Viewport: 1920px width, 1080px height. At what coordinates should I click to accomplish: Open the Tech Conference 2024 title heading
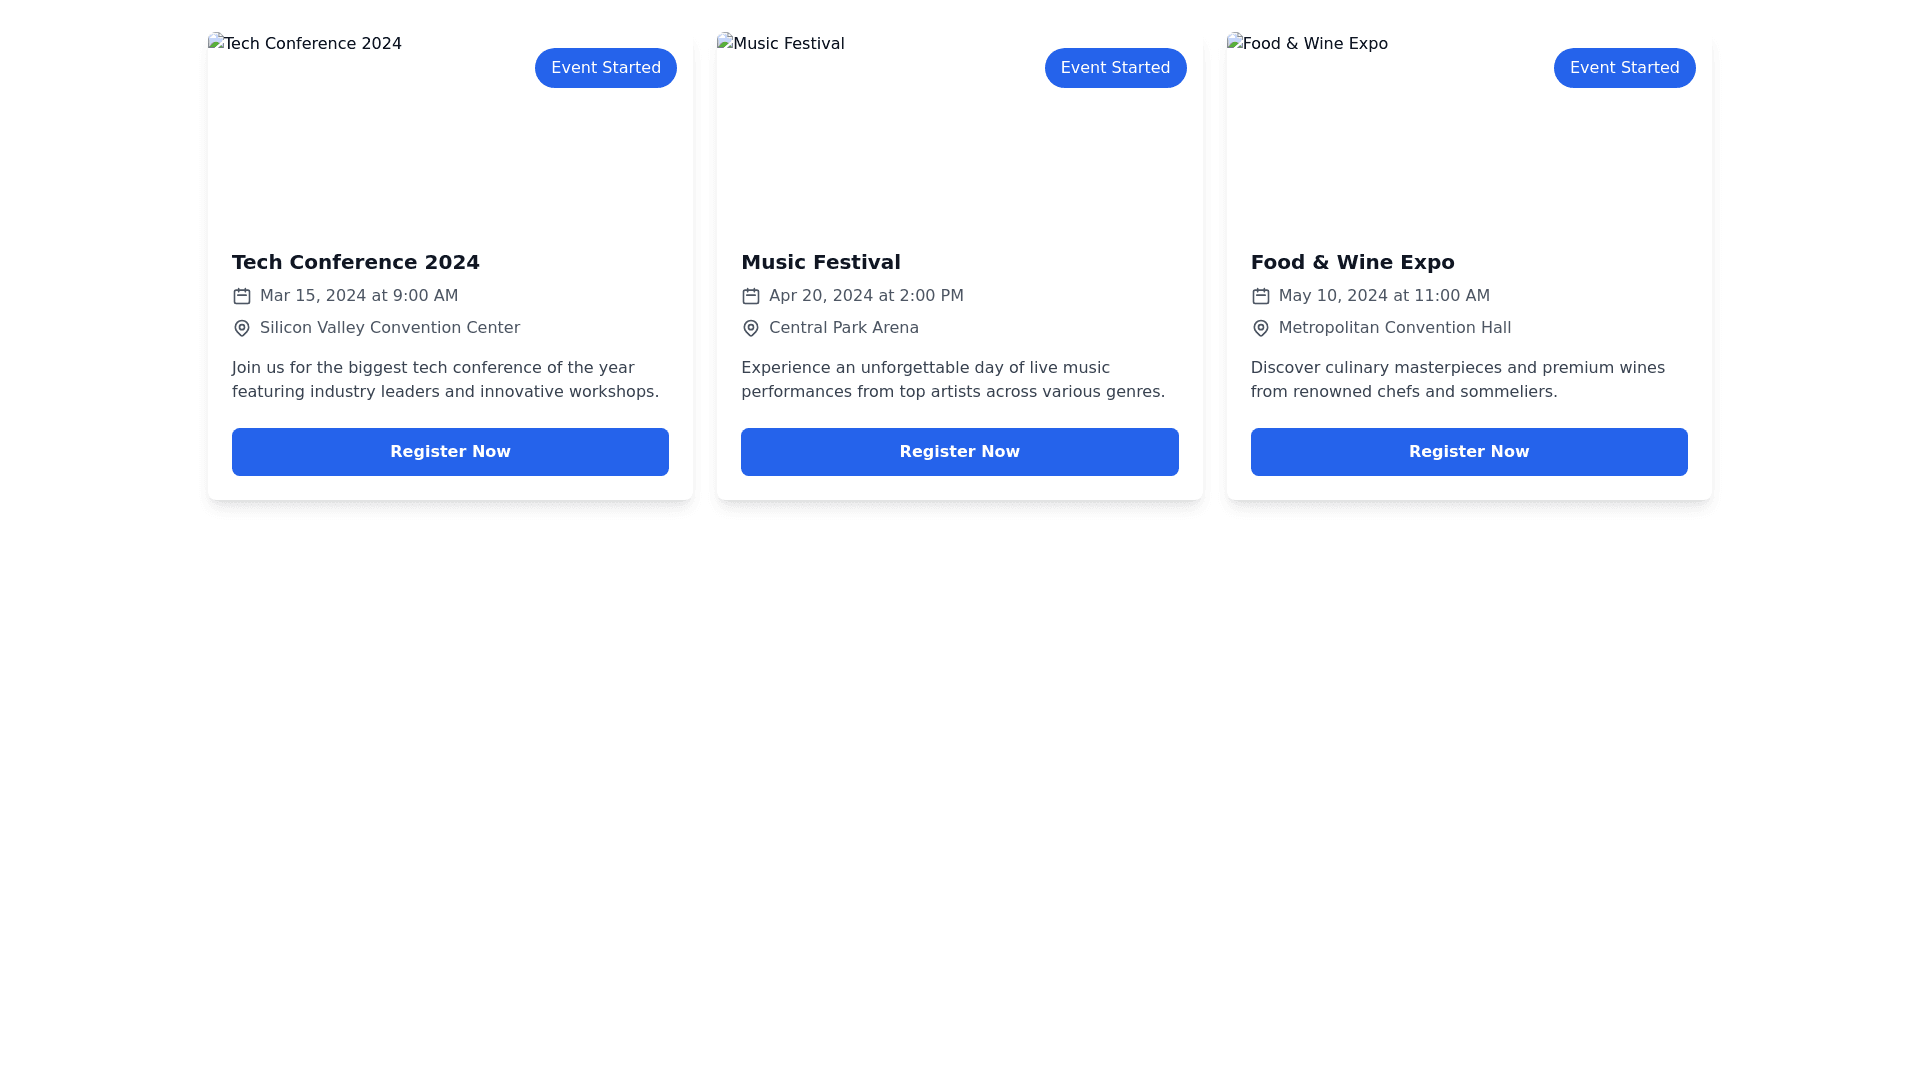coord(355,262)
